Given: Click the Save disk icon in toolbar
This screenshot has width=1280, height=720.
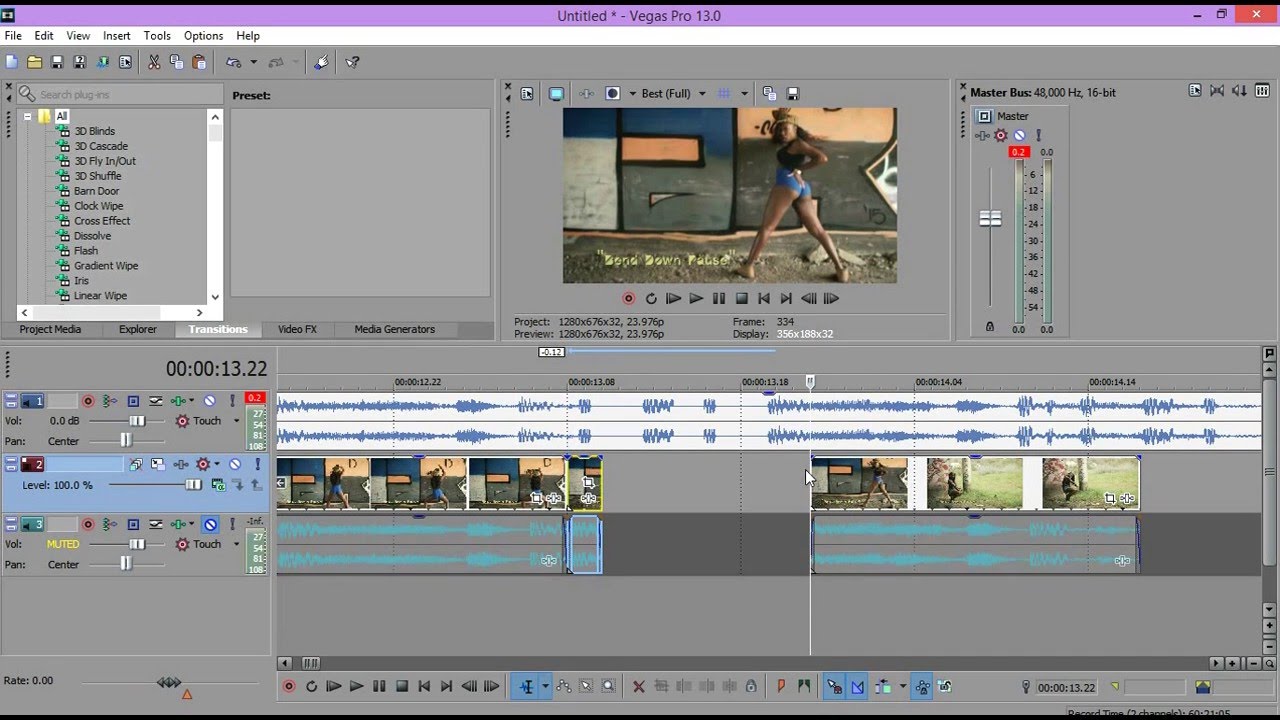Looking at the screenshot, I should 57,62.
